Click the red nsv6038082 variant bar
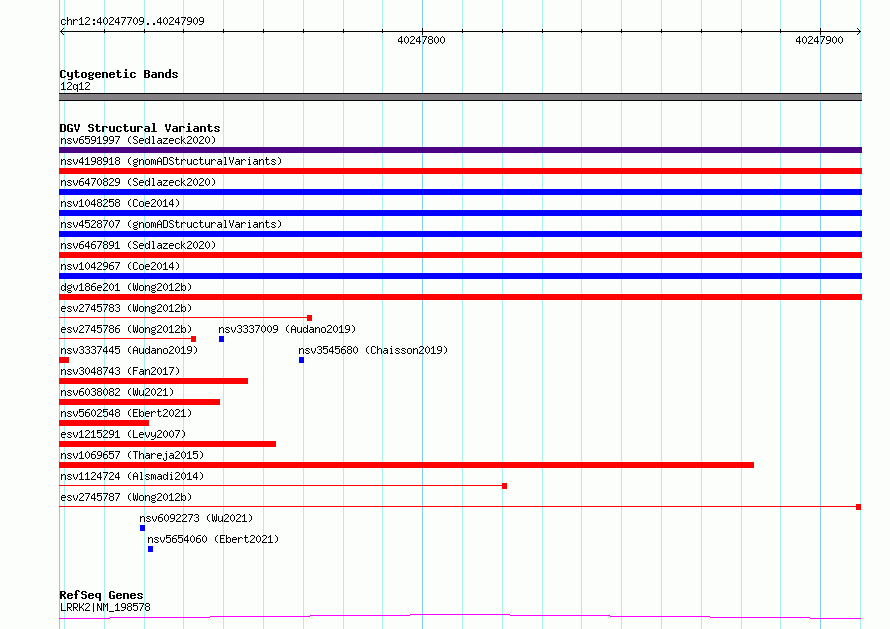This screenshot has width=890, height=629. pos(140,402)
